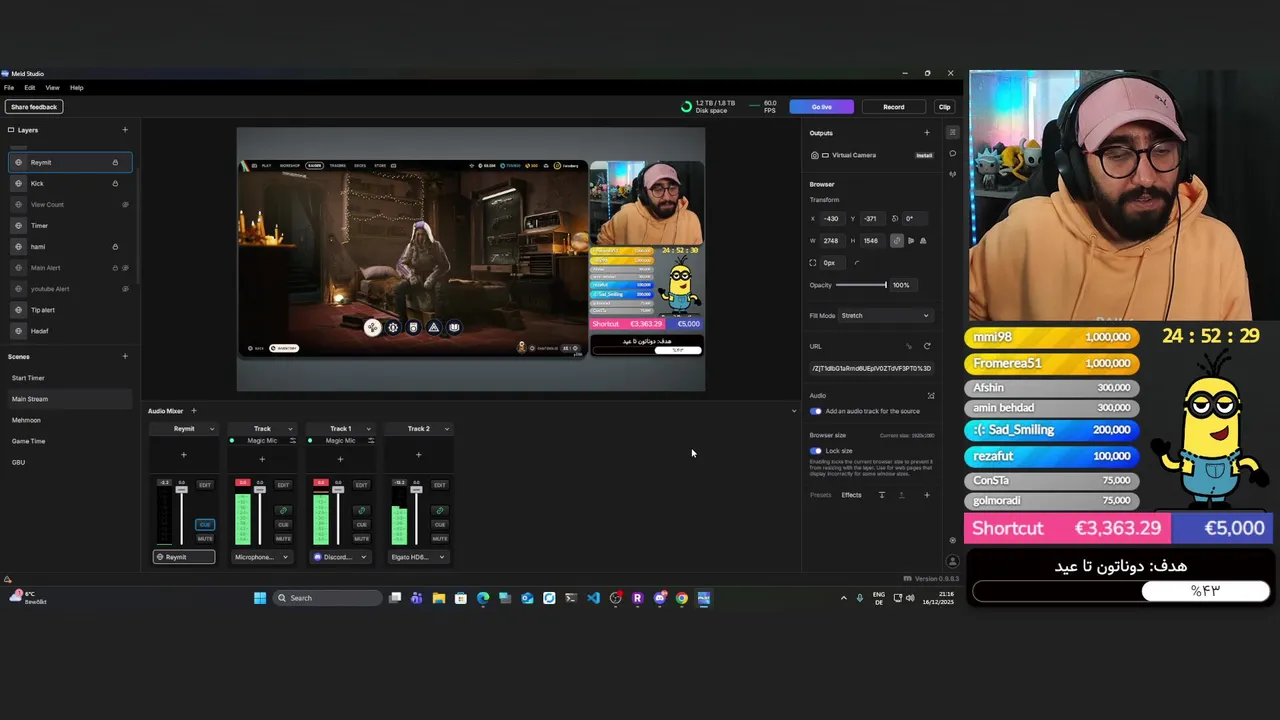The image size is (1280, 720).
Task: Open Magic Mic settings on Track 1
Action: (x=370, y=440)
